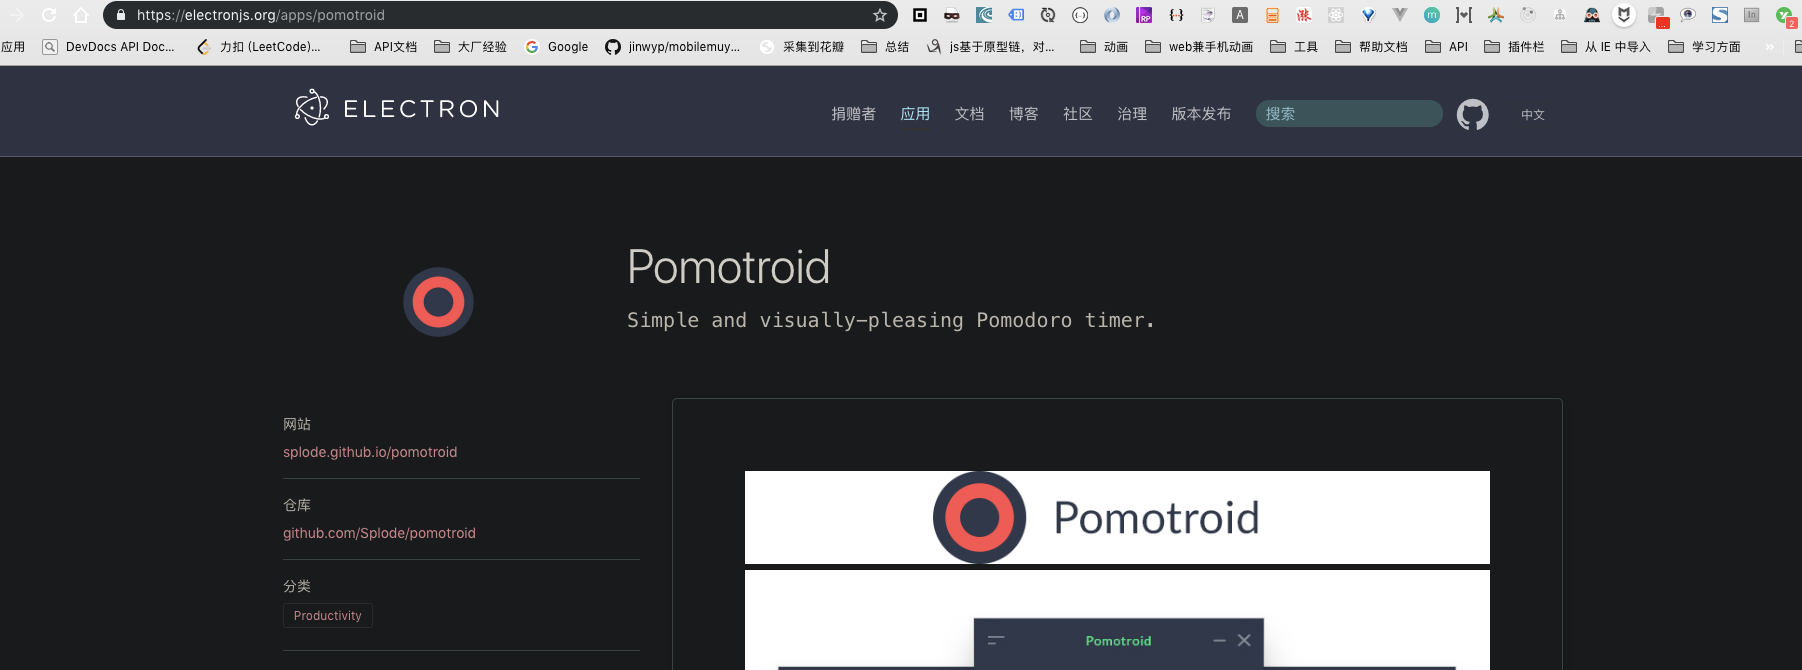Screen dimensions: 1802x670
Task: Open the web兼手机动画 bookmark folder
Action: [x=1199, y=47]
